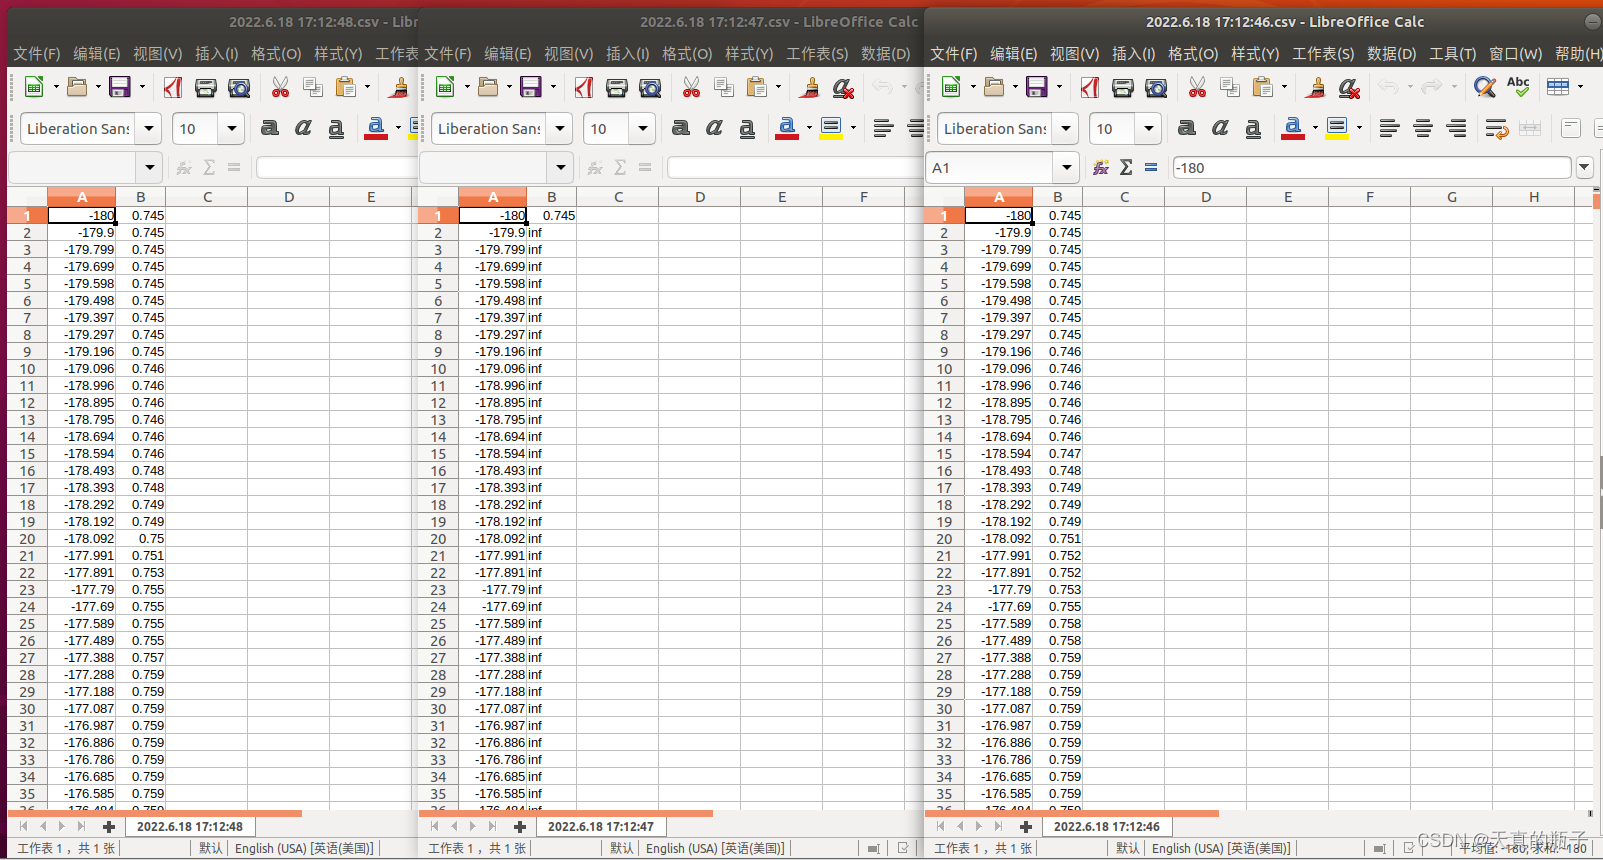1603x860 pixels.
Task: Click yellow highlight color in 17:12:46 window
Action: pyautogui.click(x=1337, y=128)
